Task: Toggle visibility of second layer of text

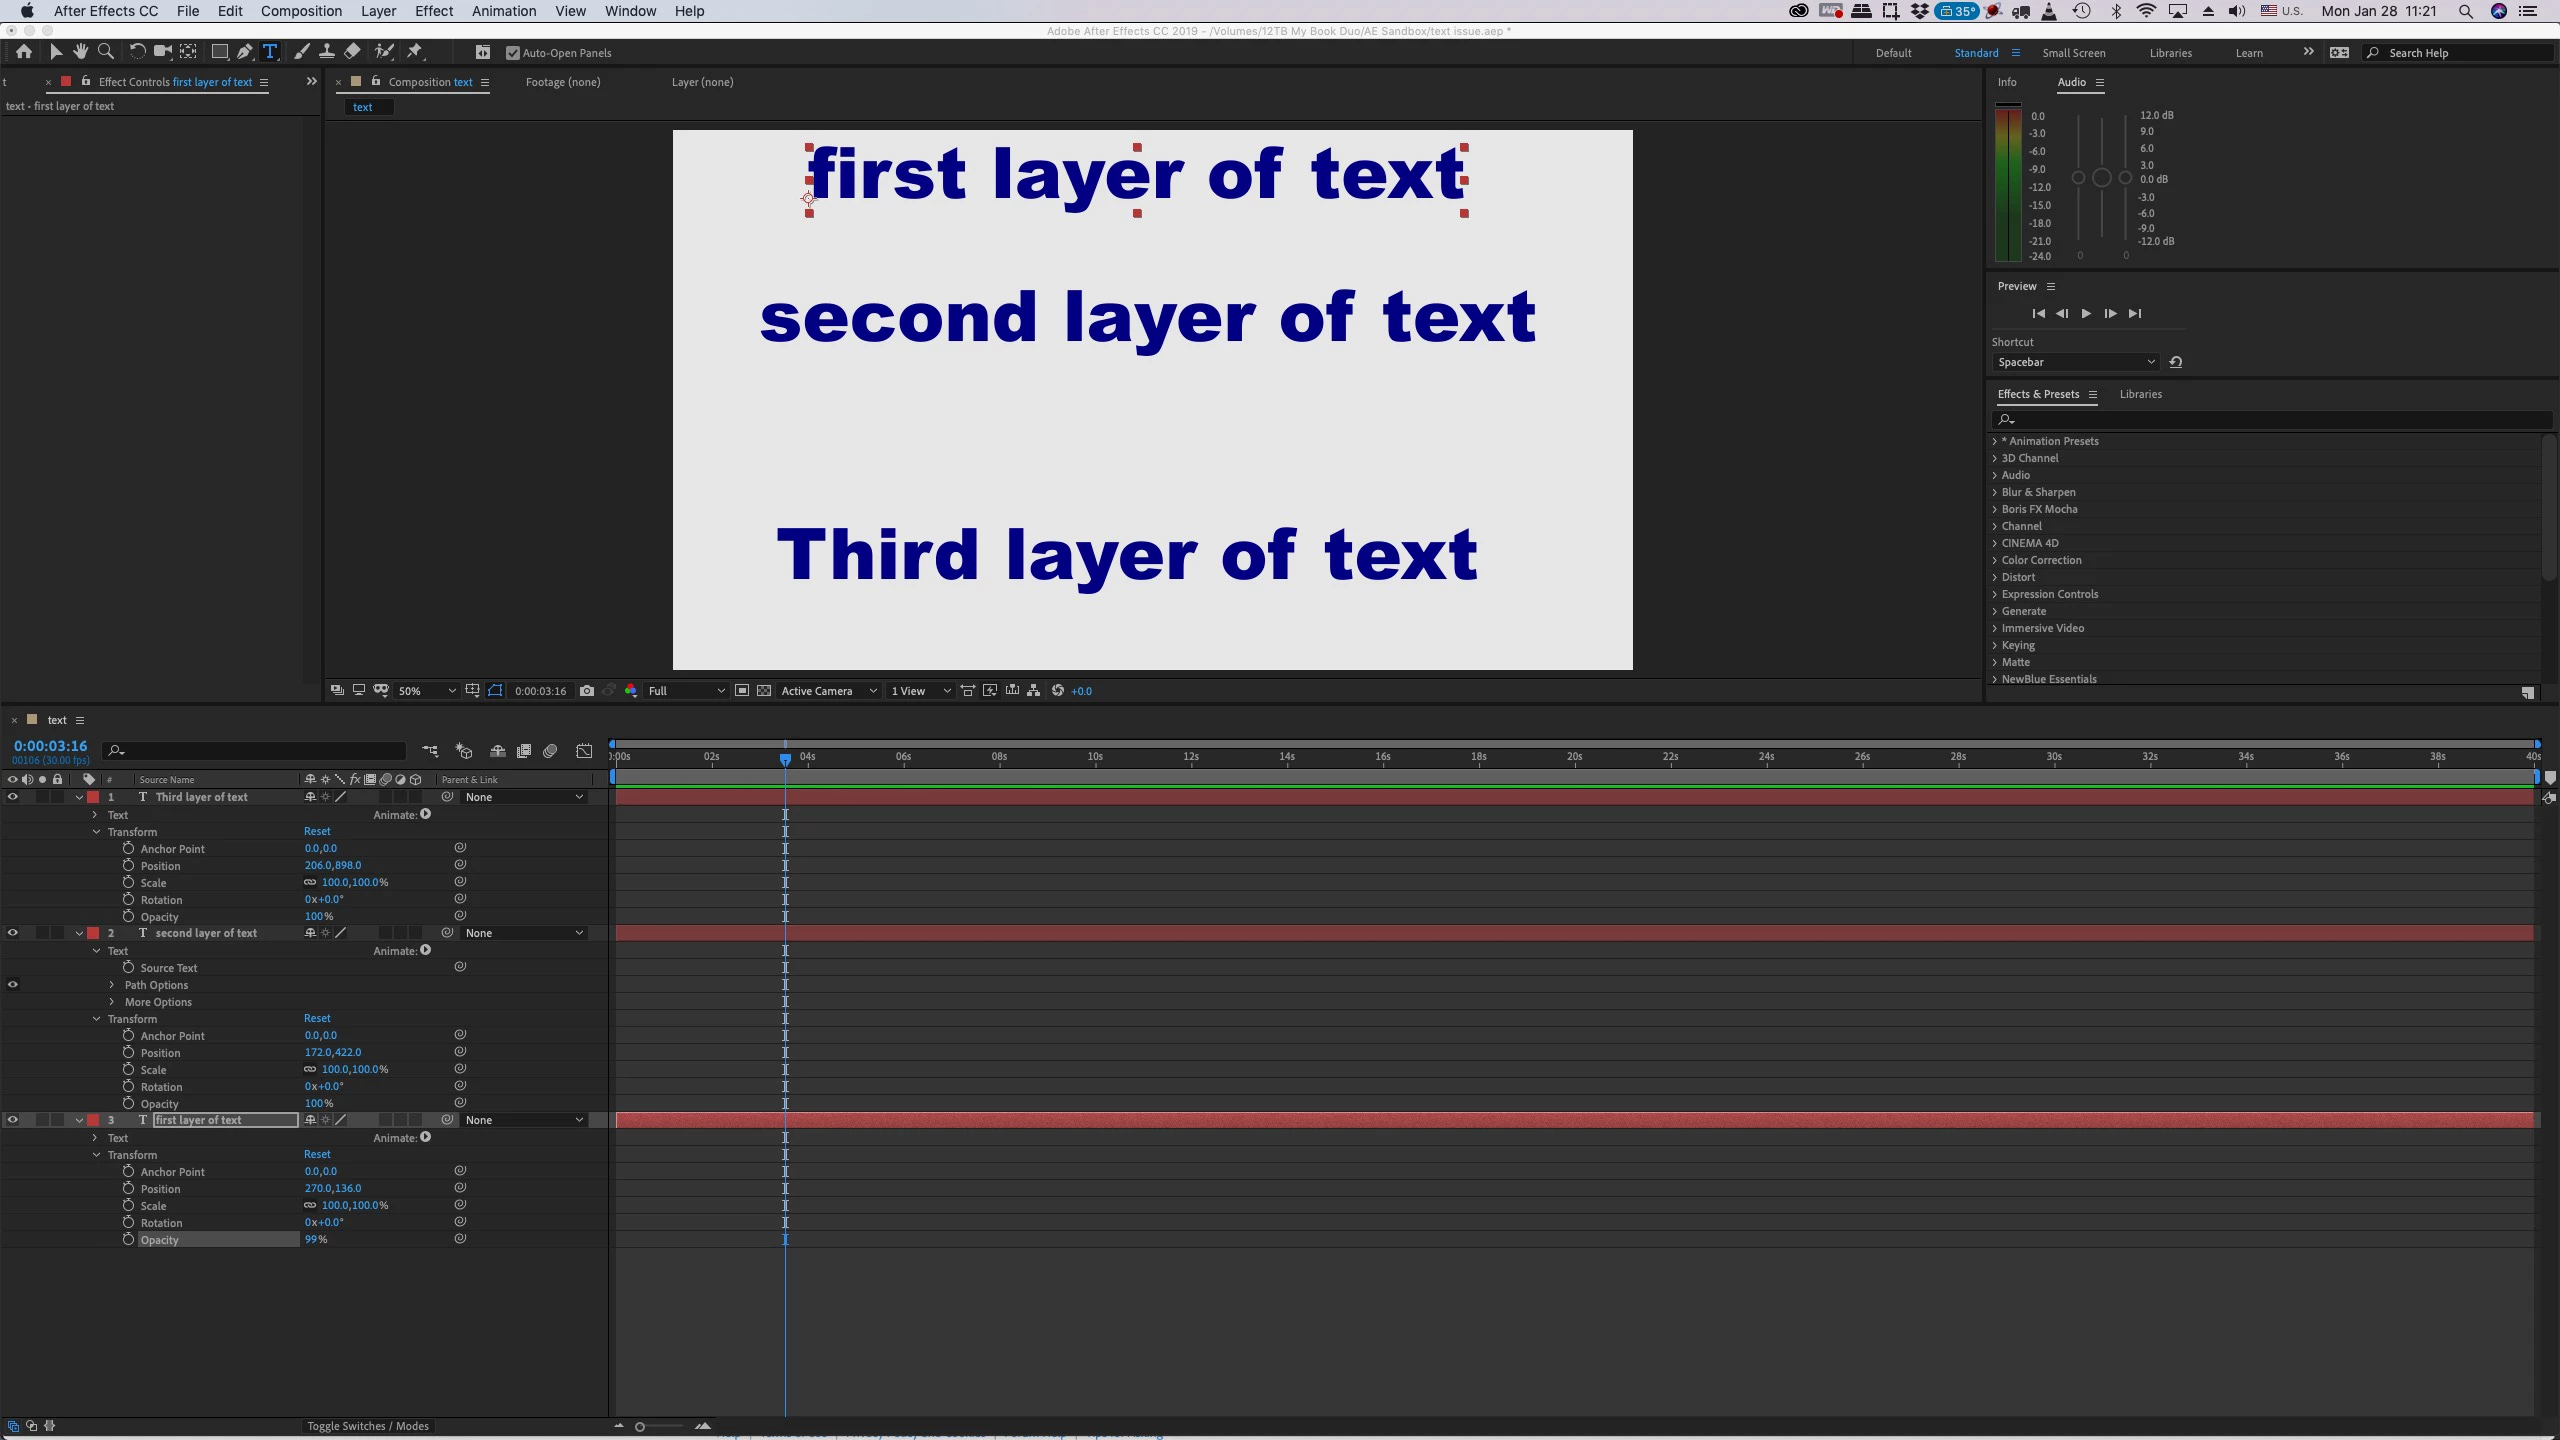Action: tap(13, 933)
